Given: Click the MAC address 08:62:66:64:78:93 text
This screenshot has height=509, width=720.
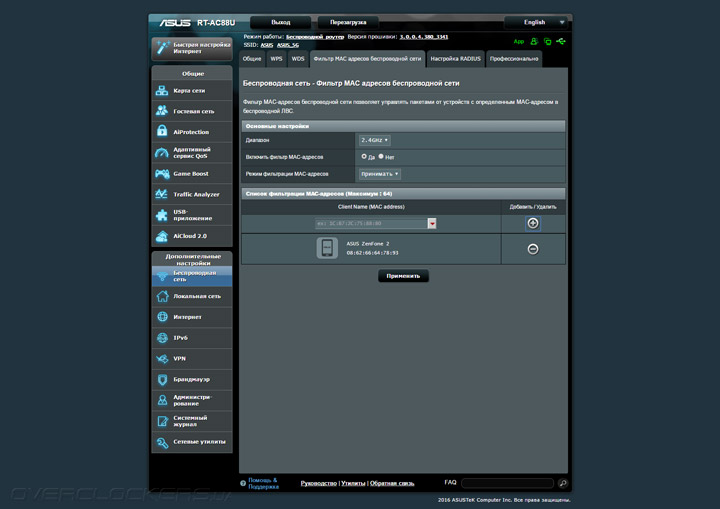Looking at the screenshot, I should pyautogui.click(x=372, y=253).
